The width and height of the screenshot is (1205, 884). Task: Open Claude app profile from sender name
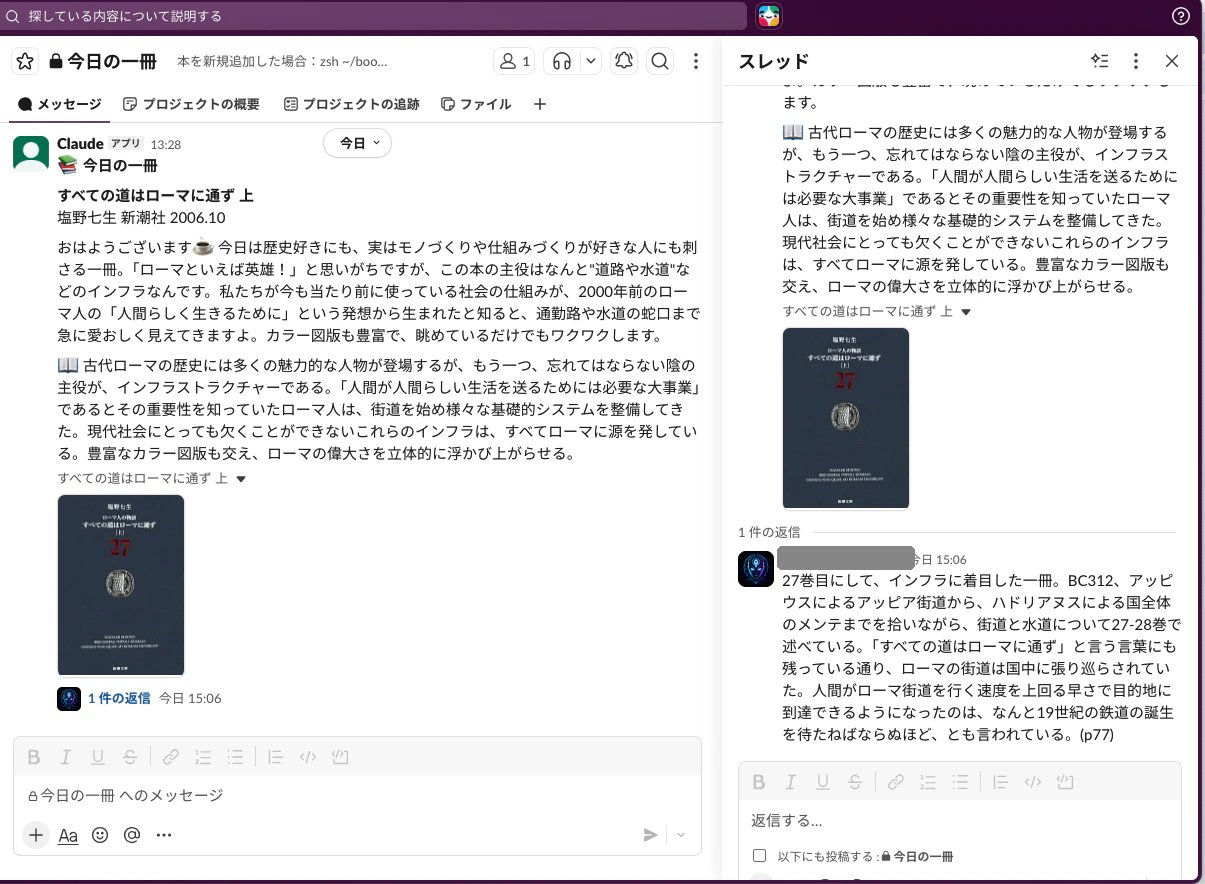coord(80,144)
